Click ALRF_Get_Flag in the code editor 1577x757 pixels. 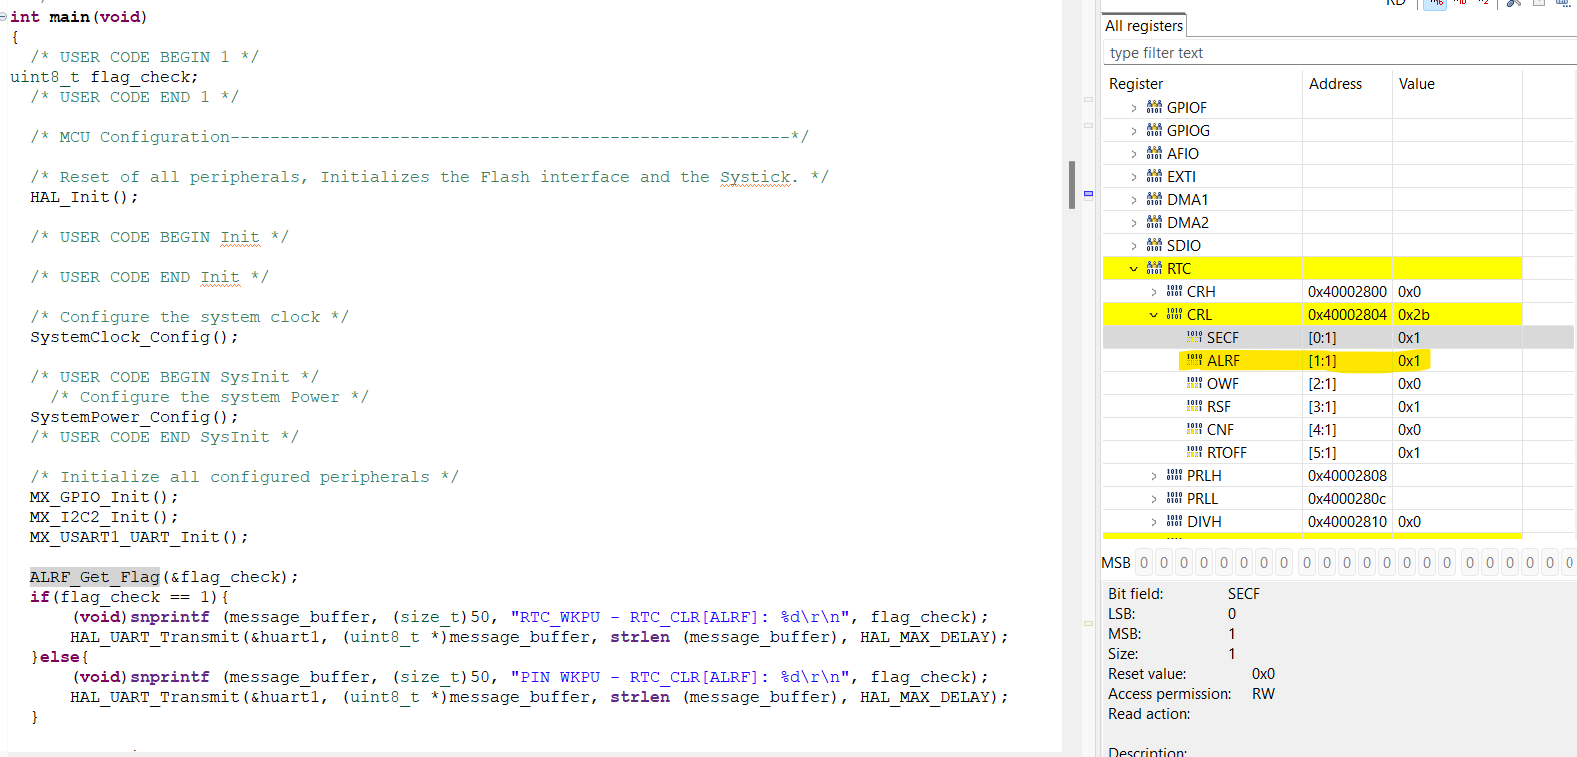point(95,577)
